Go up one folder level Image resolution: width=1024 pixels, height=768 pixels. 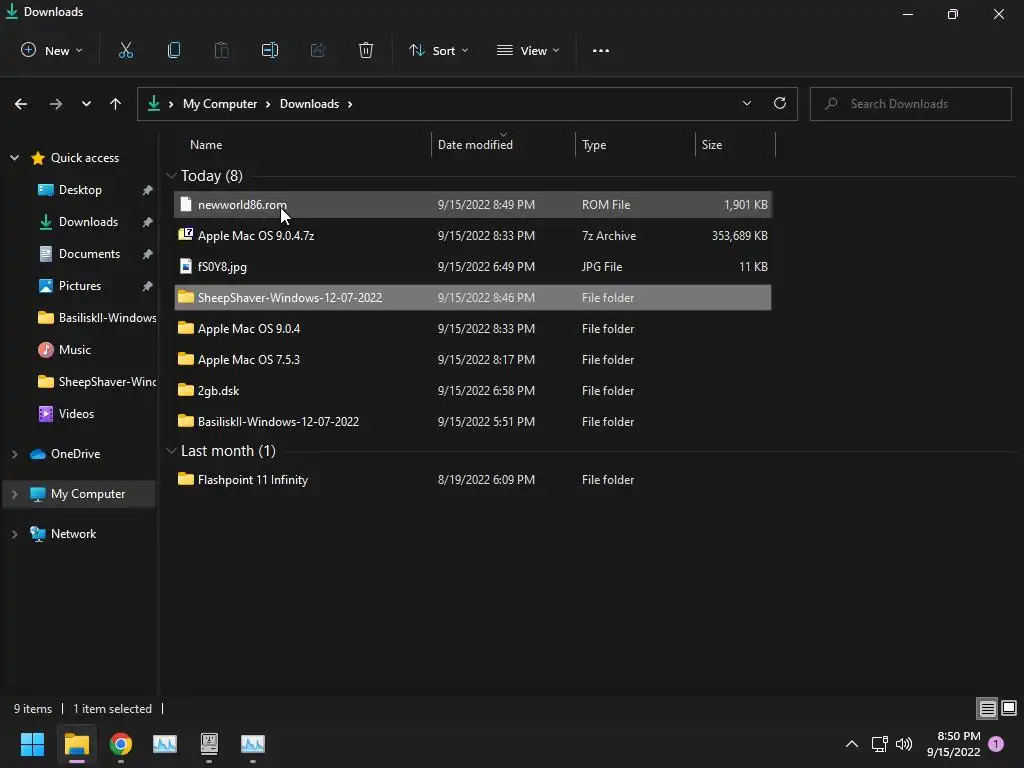point(116,104)
